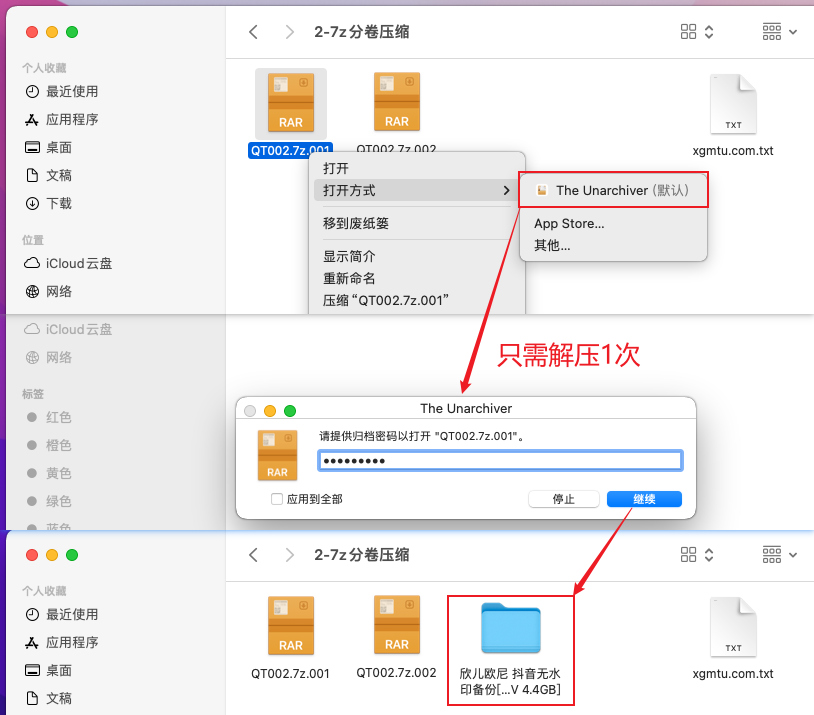Enable the 应用到全部 checkbox
The width and height of the screenshot is (814, 715).
coord(277,500)
